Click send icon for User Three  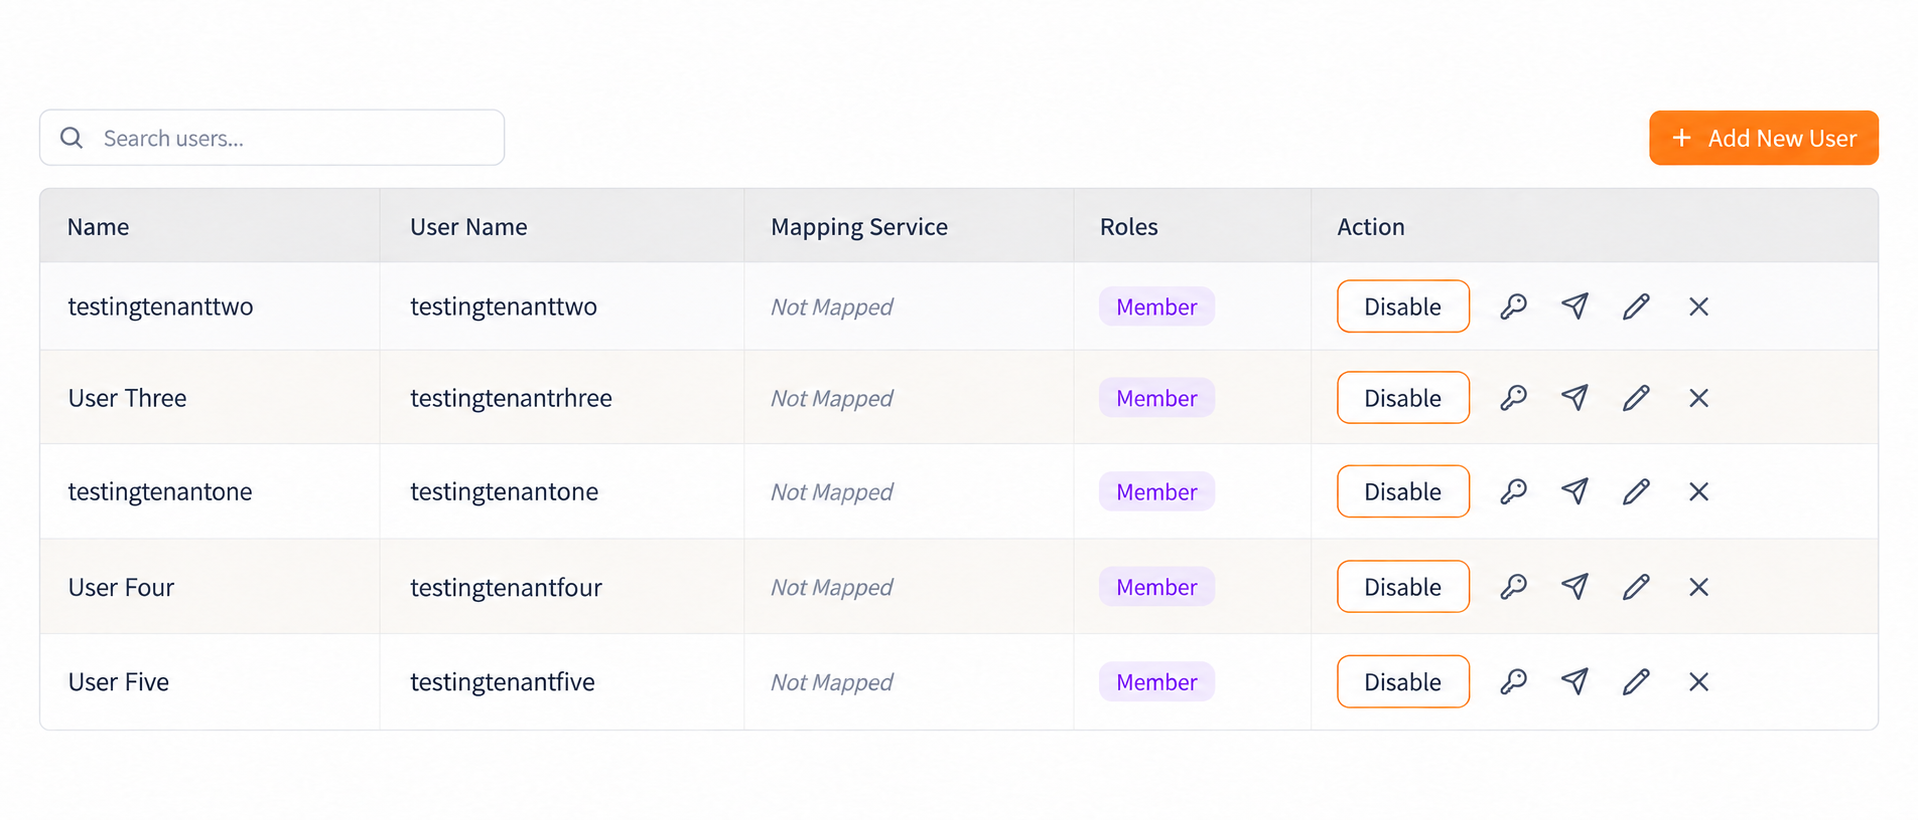(x=1575, y=398)
